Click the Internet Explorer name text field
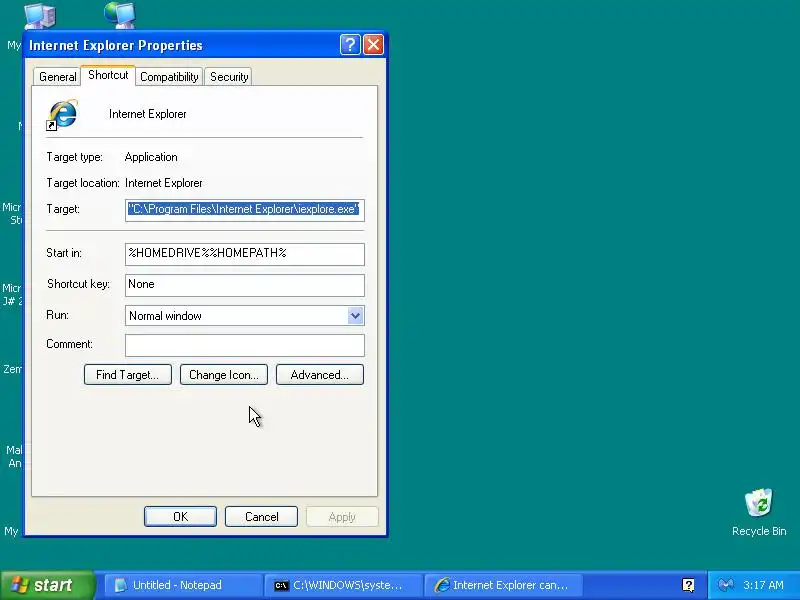The image size is (800, 600). 147,114
